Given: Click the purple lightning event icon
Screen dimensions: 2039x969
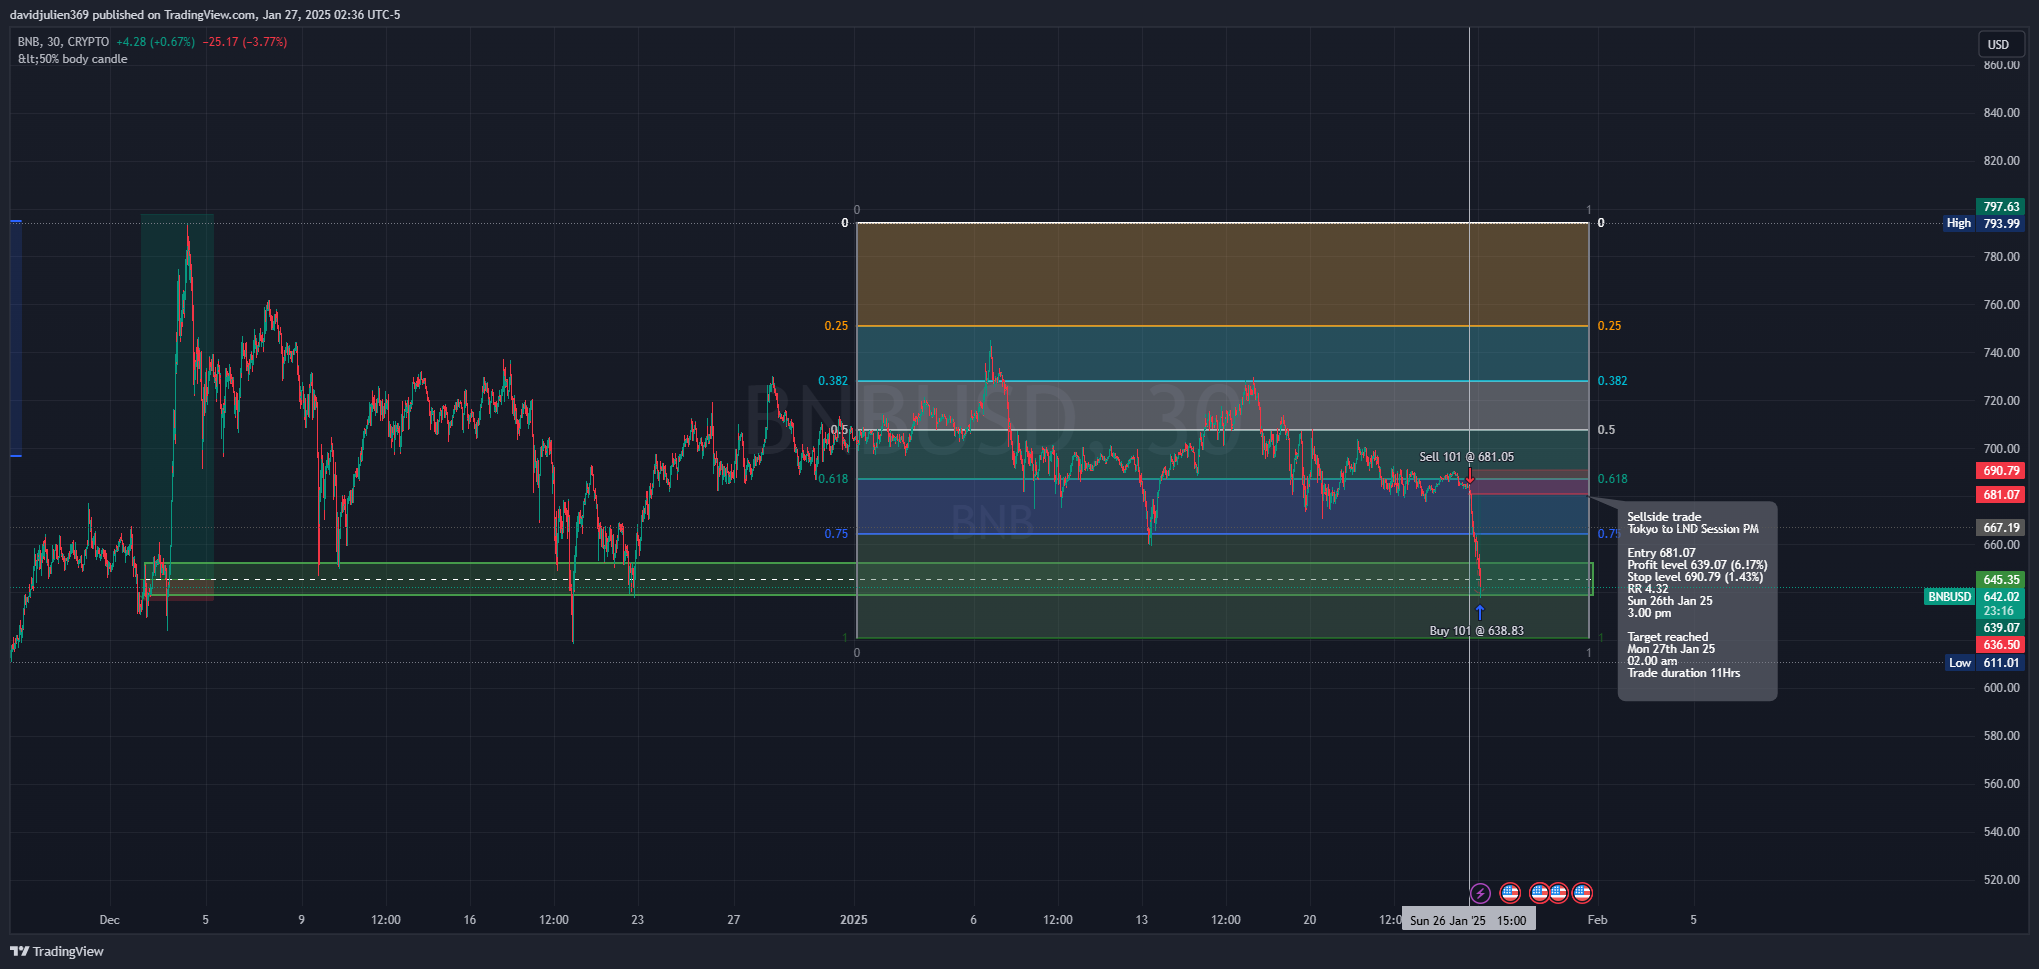Looking at the screenshot, I should (x=1480, y=893).
